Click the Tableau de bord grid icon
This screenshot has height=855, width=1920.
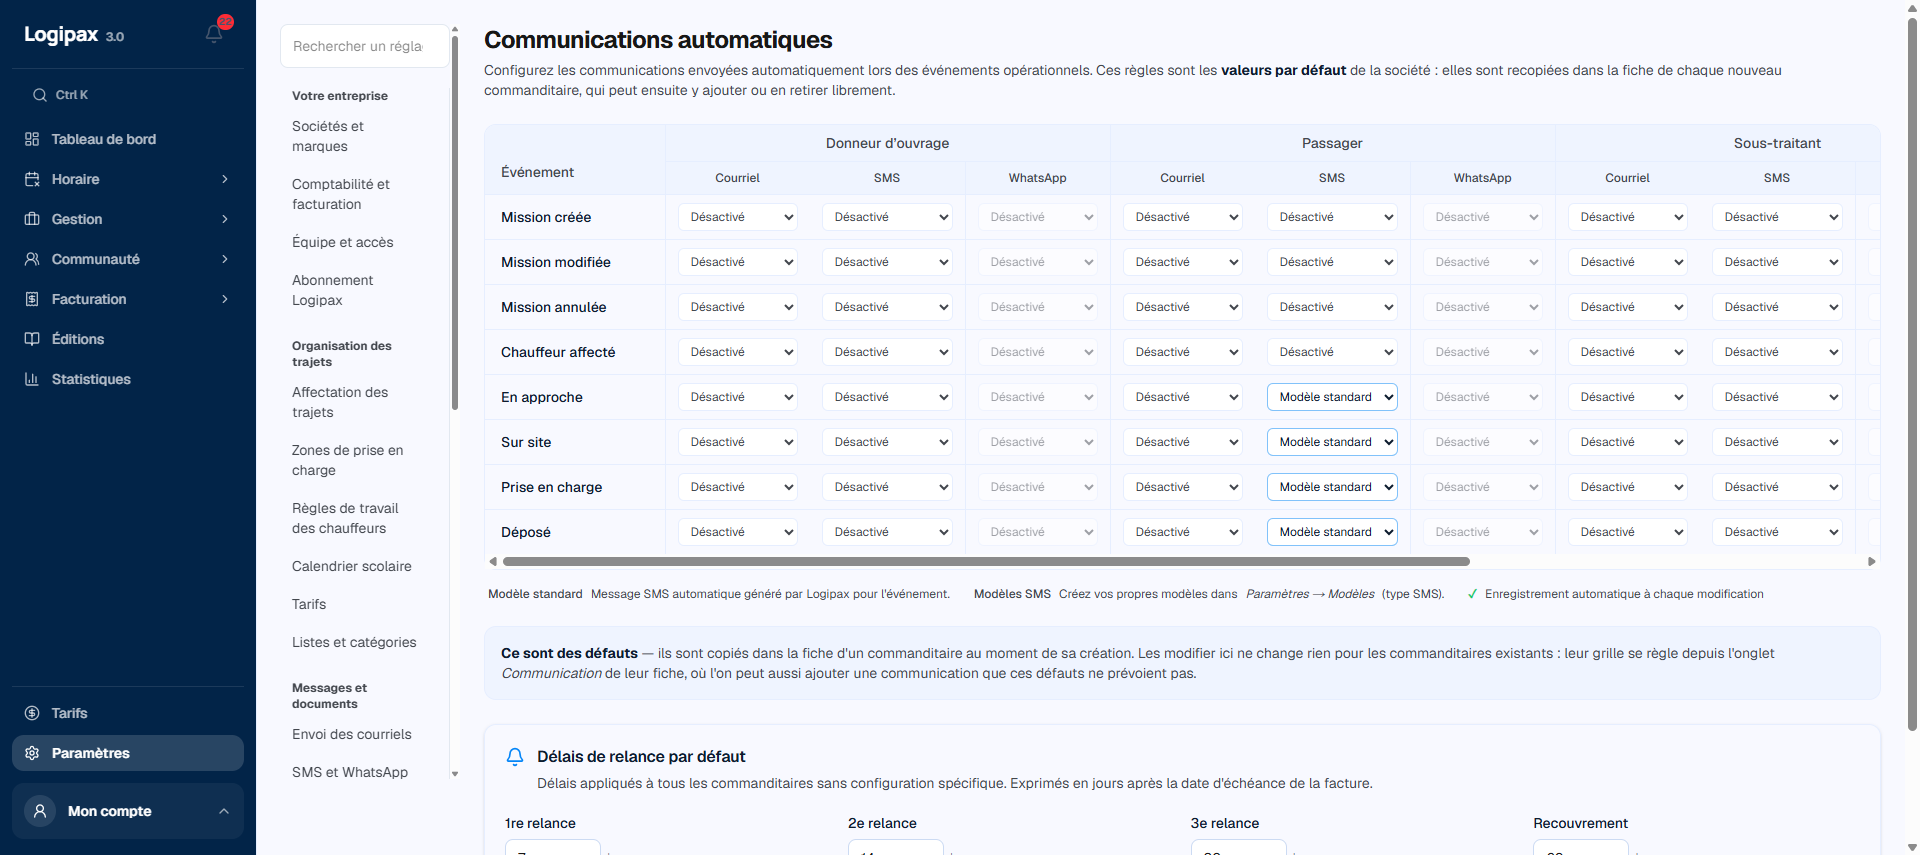32,139
